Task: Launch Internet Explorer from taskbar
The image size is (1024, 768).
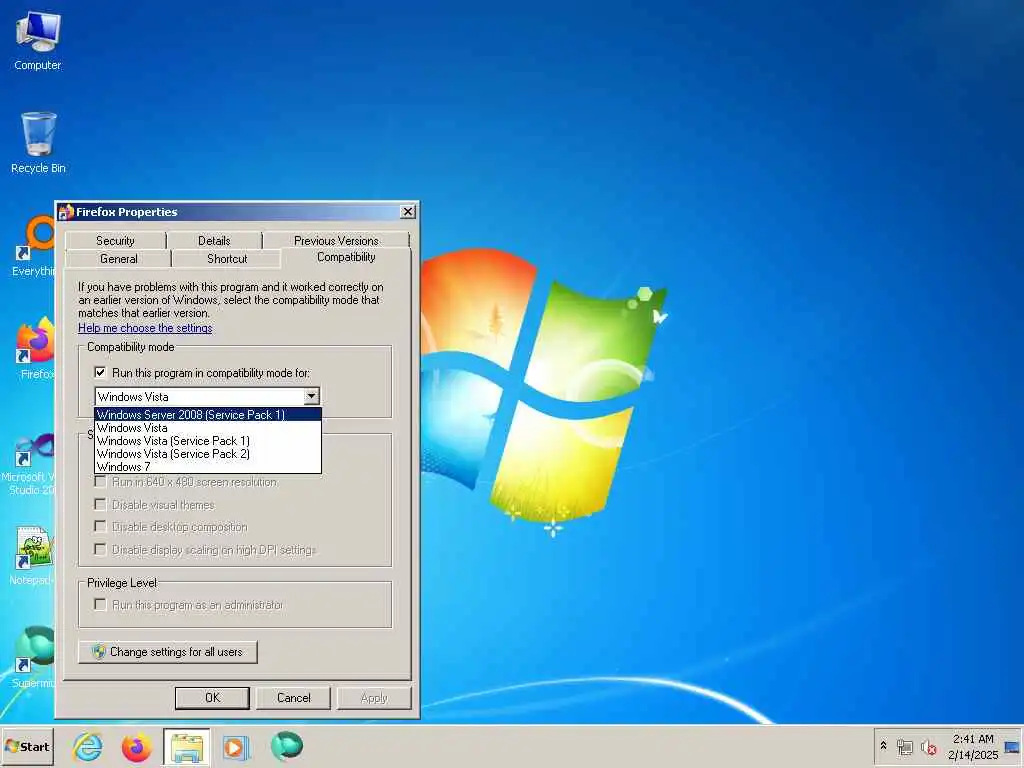Action: pyautogui.click(x=88, y=746)
